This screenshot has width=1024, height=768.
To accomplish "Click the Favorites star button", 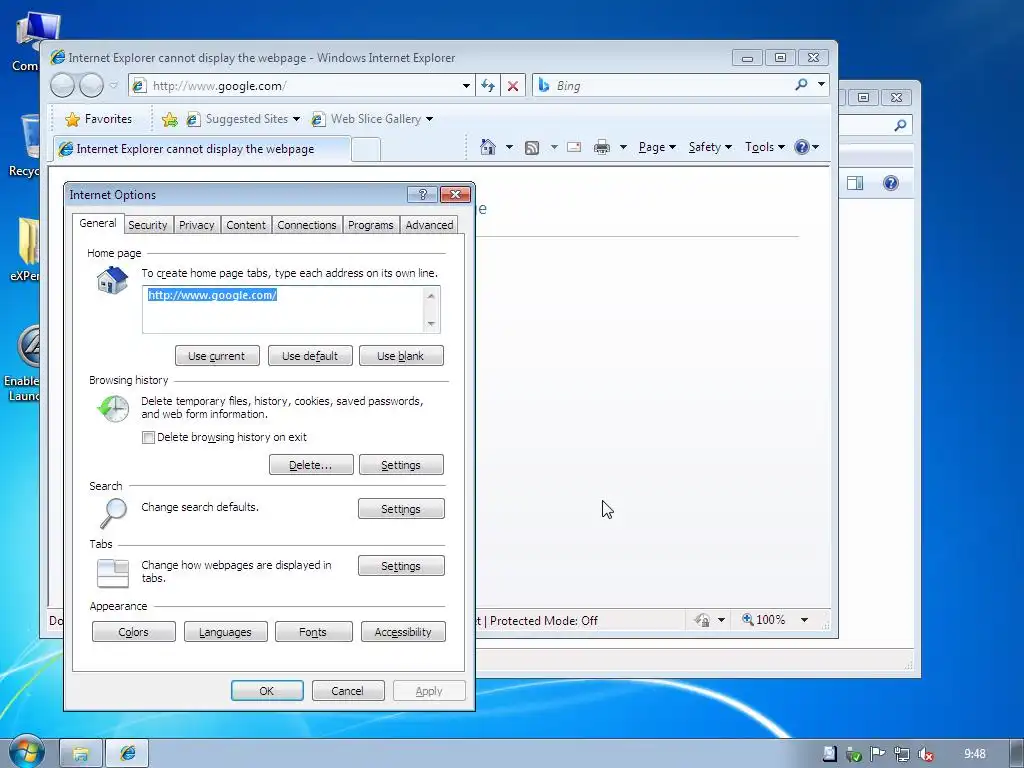I will (99, 119).
